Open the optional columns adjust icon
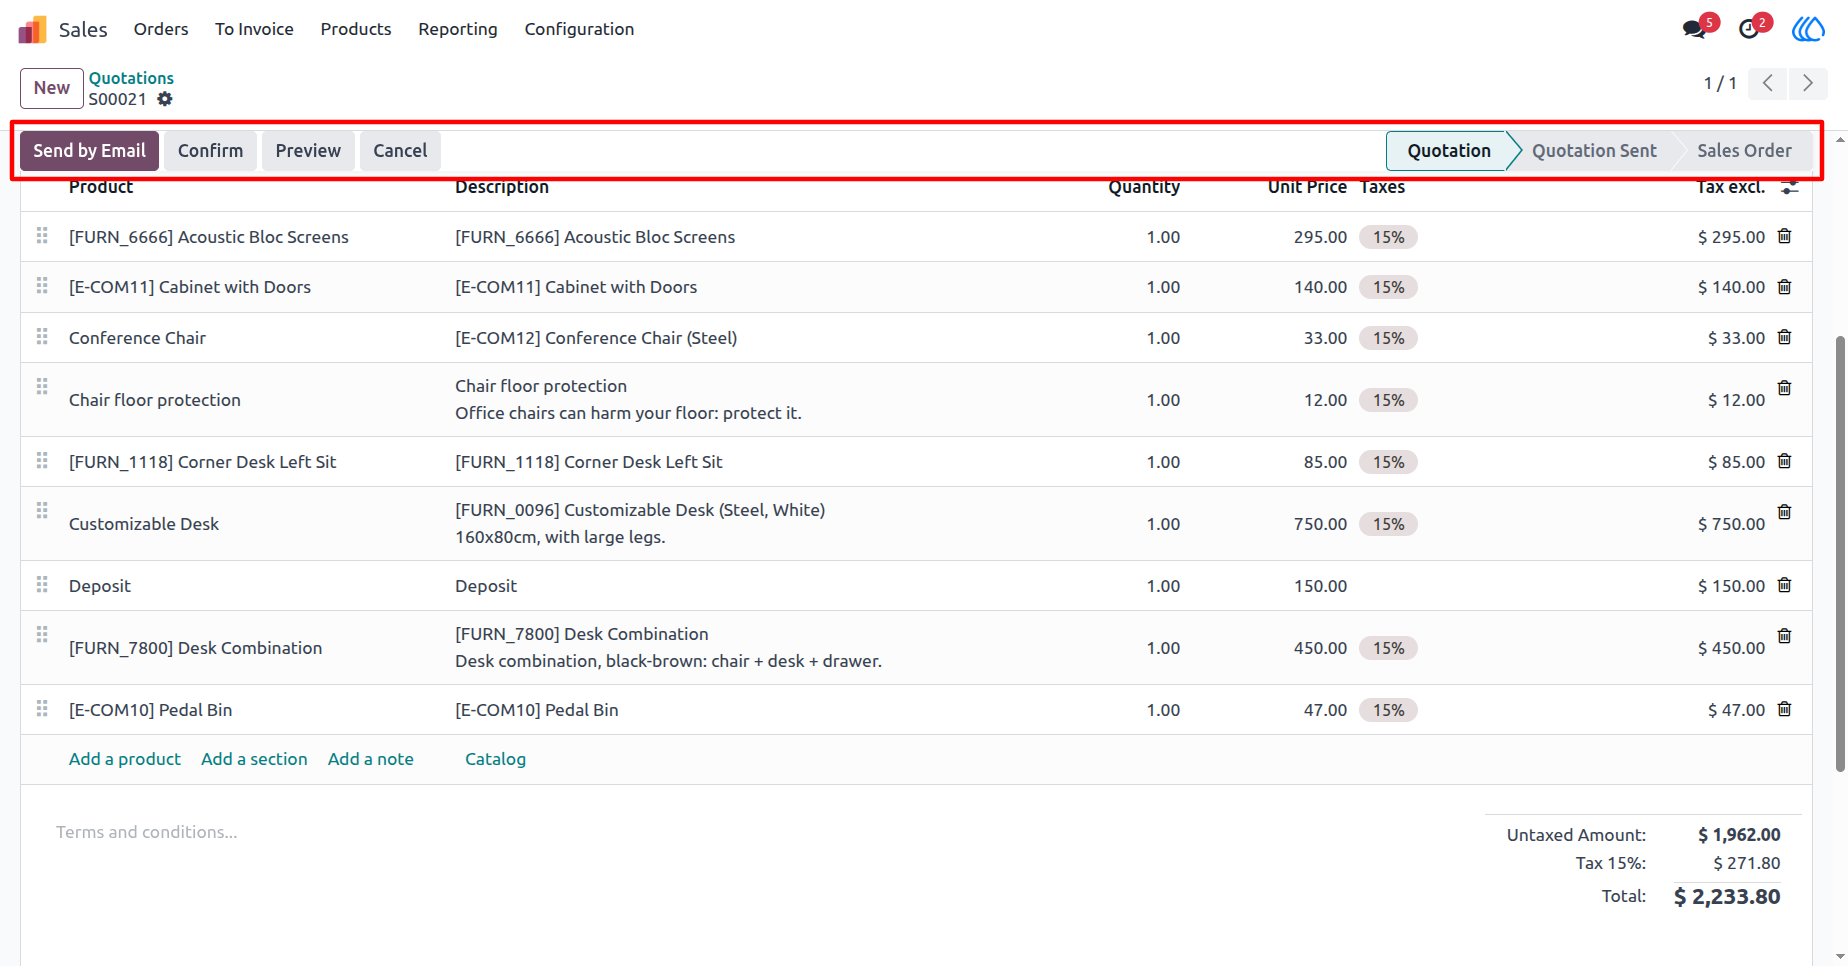The width and height of the screenshot is (1848, 966). pos(1790,187)
